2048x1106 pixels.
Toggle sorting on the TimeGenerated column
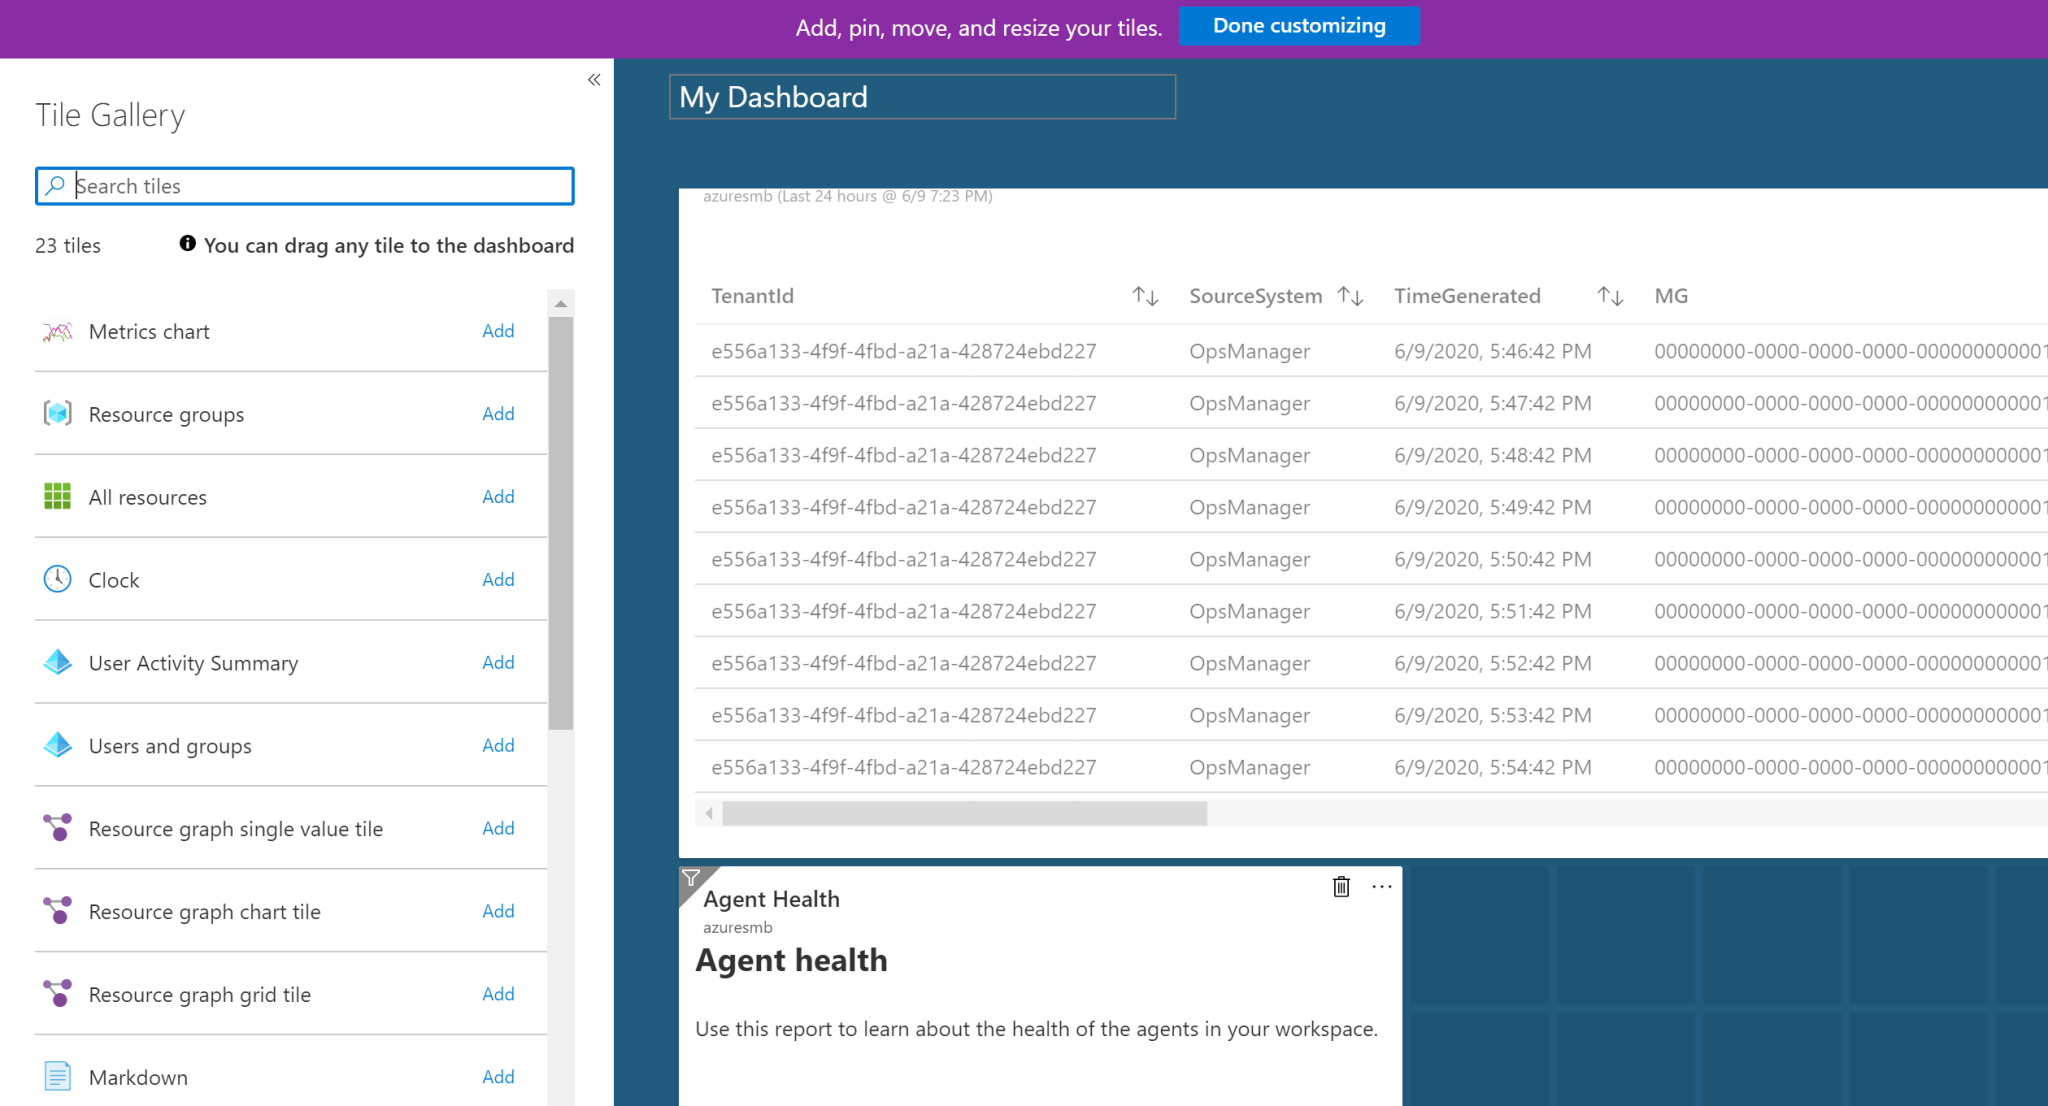coord(1608,295)
